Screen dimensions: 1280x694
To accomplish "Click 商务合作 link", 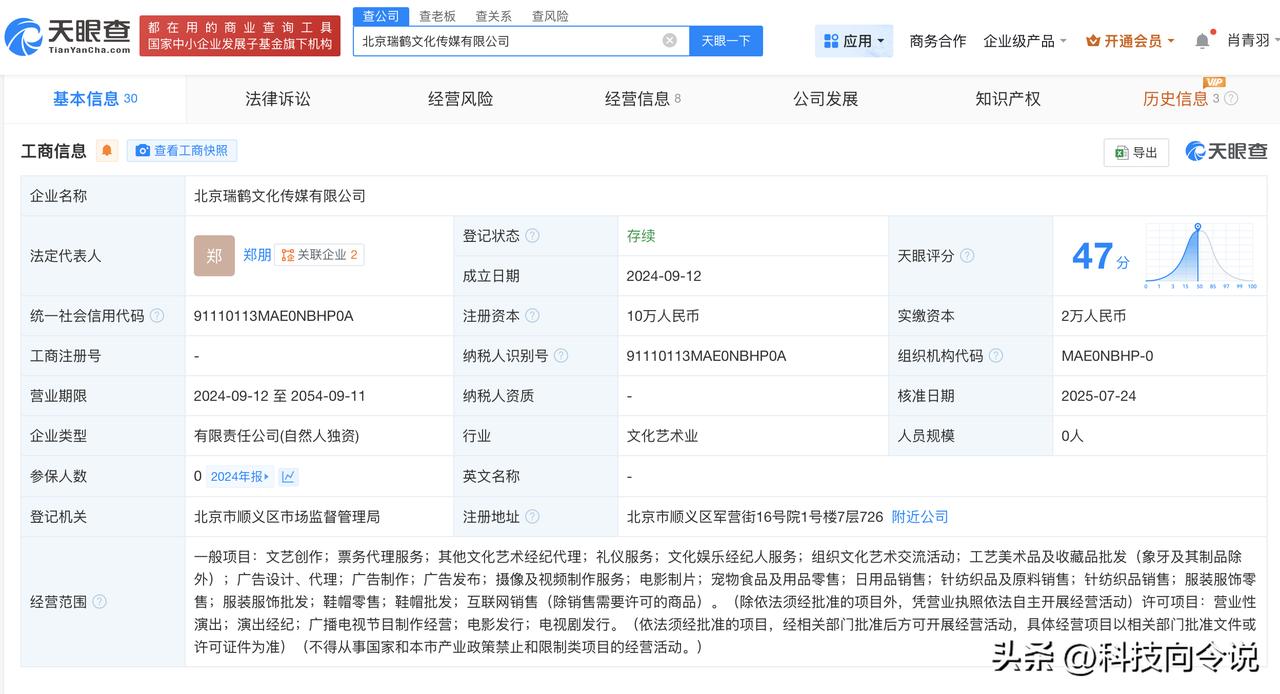I will (x=938, y=41).
